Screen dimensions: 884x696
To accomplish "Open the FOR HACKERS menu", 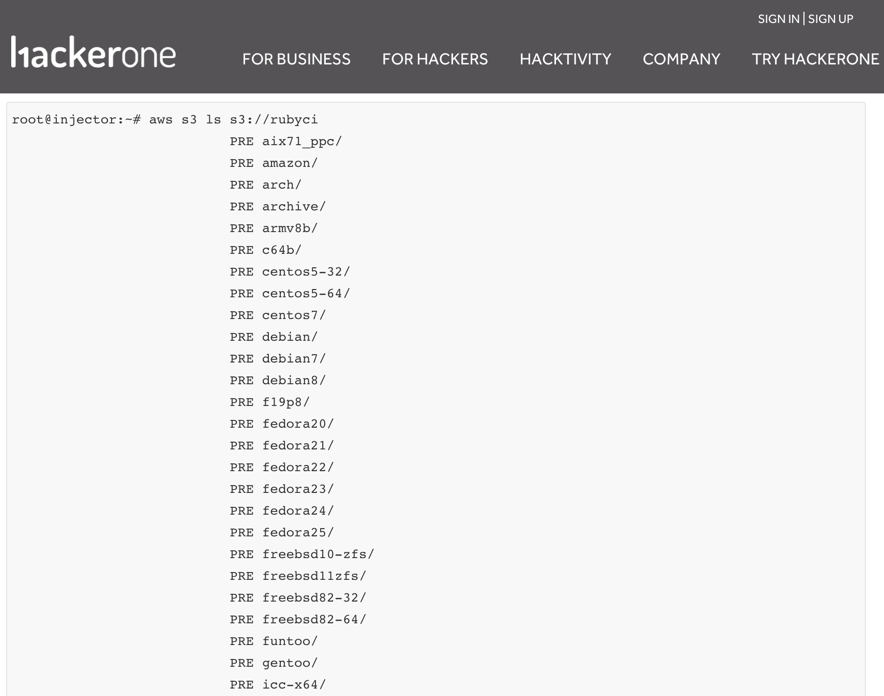I will (435, 59).
